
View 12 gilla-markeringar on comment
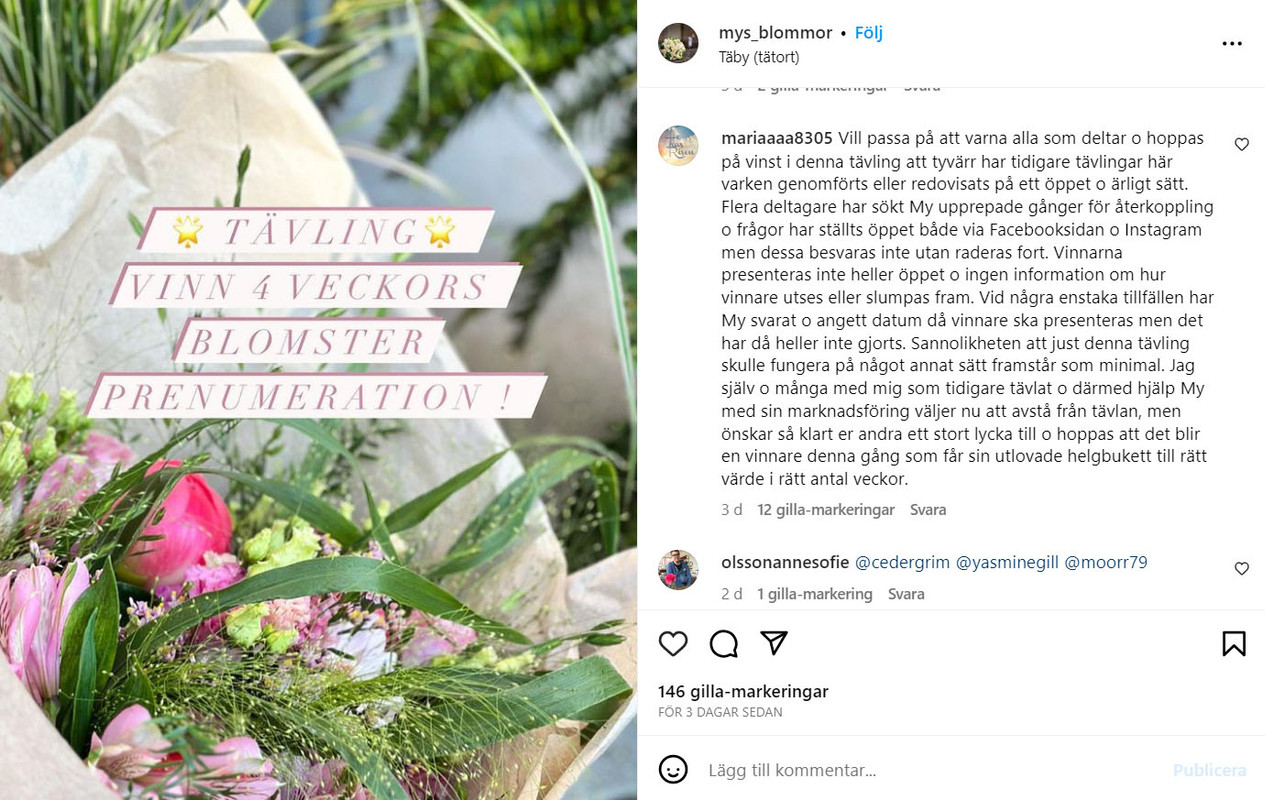pos(826,510)
